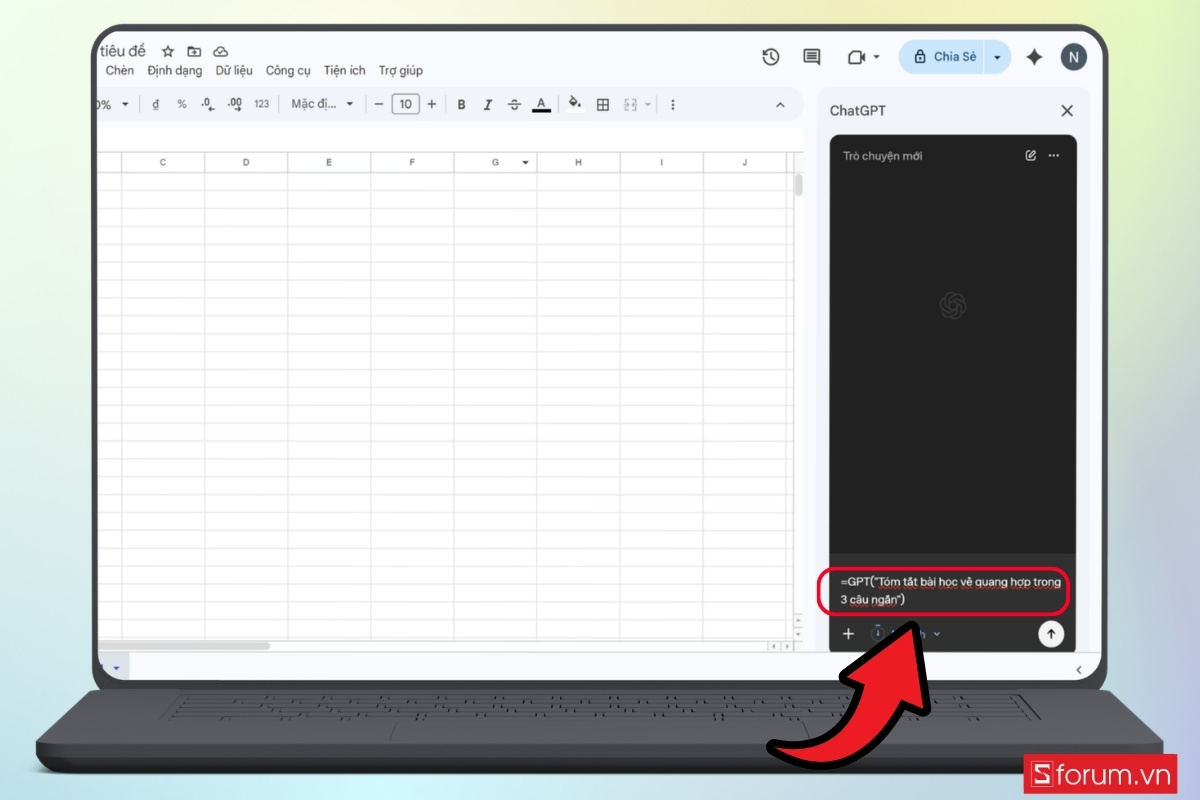The width and height of the screenshot is (1200, 800).
Task: Select column H header
Action: [578, 162]
